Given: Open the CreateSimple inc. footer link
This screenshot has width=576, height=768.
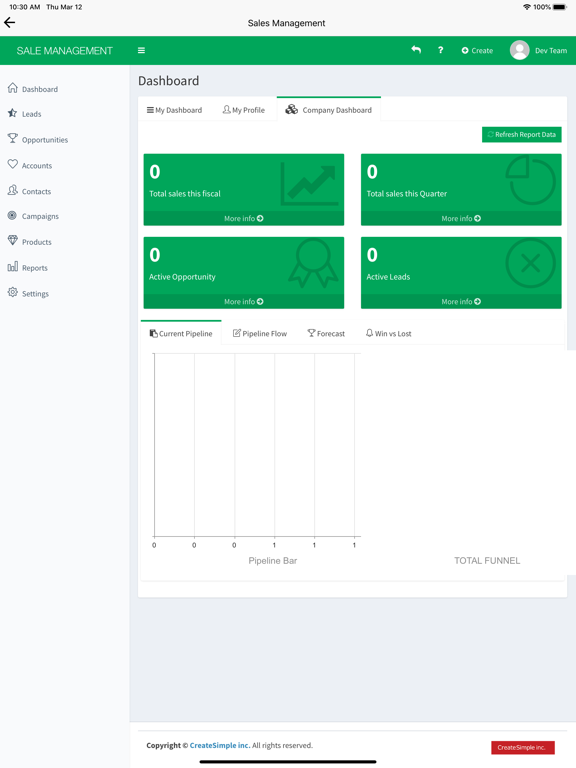Looking at the screenshot, I should pyautogui.click(x=219, y=745).
